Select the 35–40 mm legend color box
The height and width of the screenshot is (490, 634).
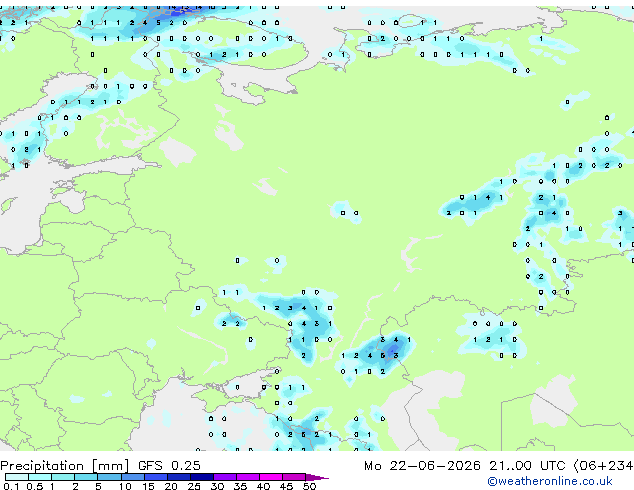[x=247, y=477]
